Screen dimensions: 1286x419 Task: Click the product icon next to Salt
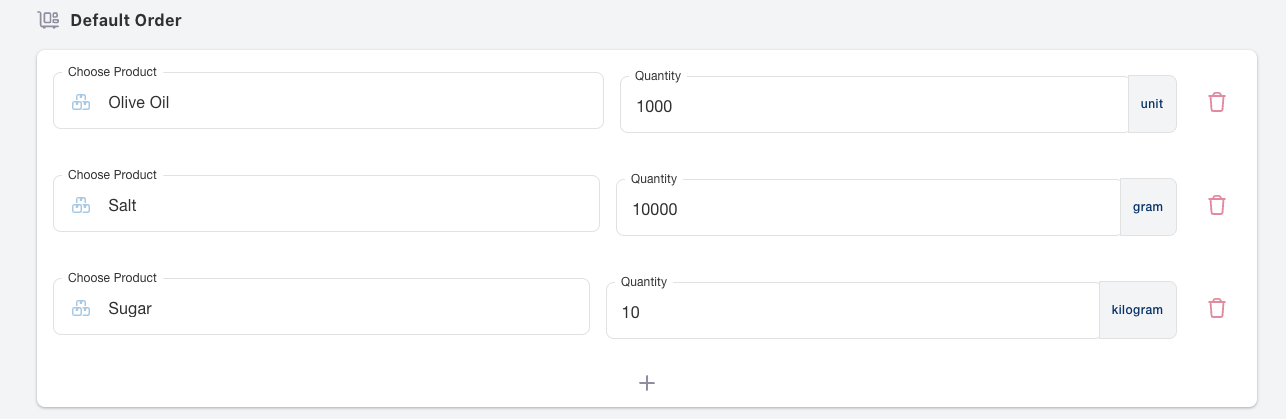click(x=82, y=205)
